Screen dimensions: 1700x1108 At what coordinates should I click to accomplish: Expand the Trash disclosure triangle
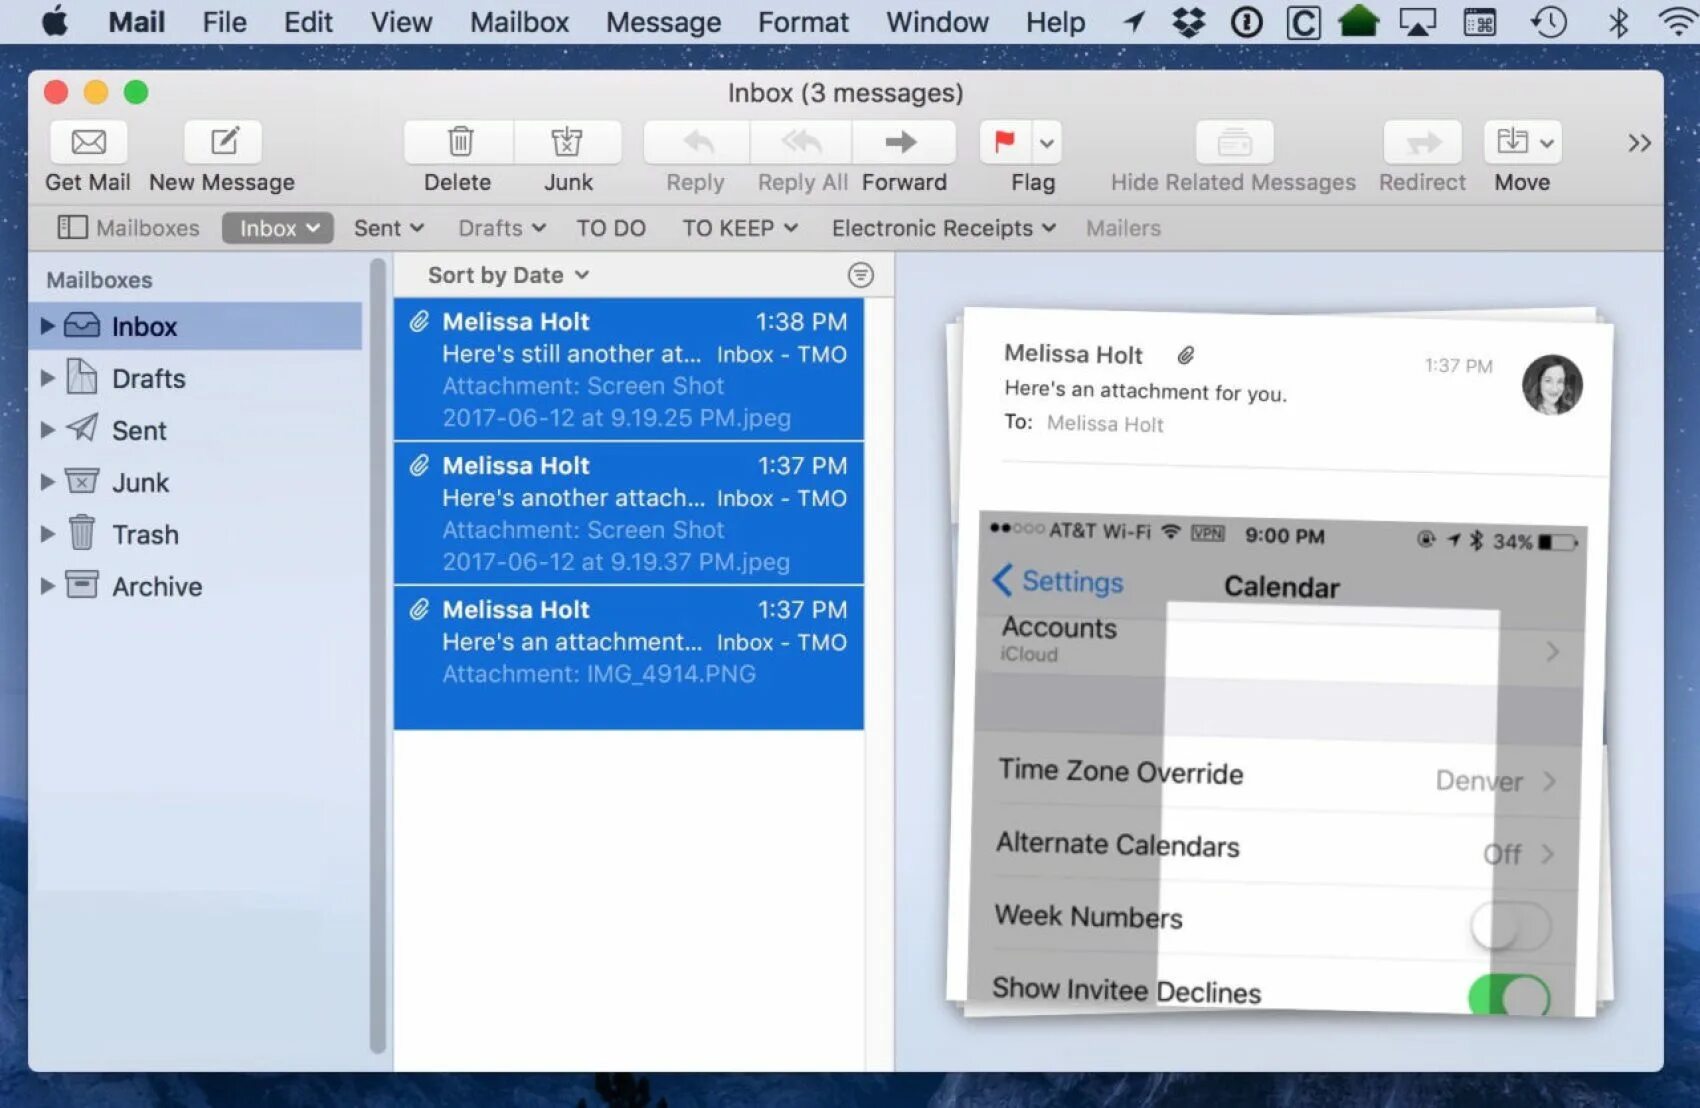coord(46,534)
